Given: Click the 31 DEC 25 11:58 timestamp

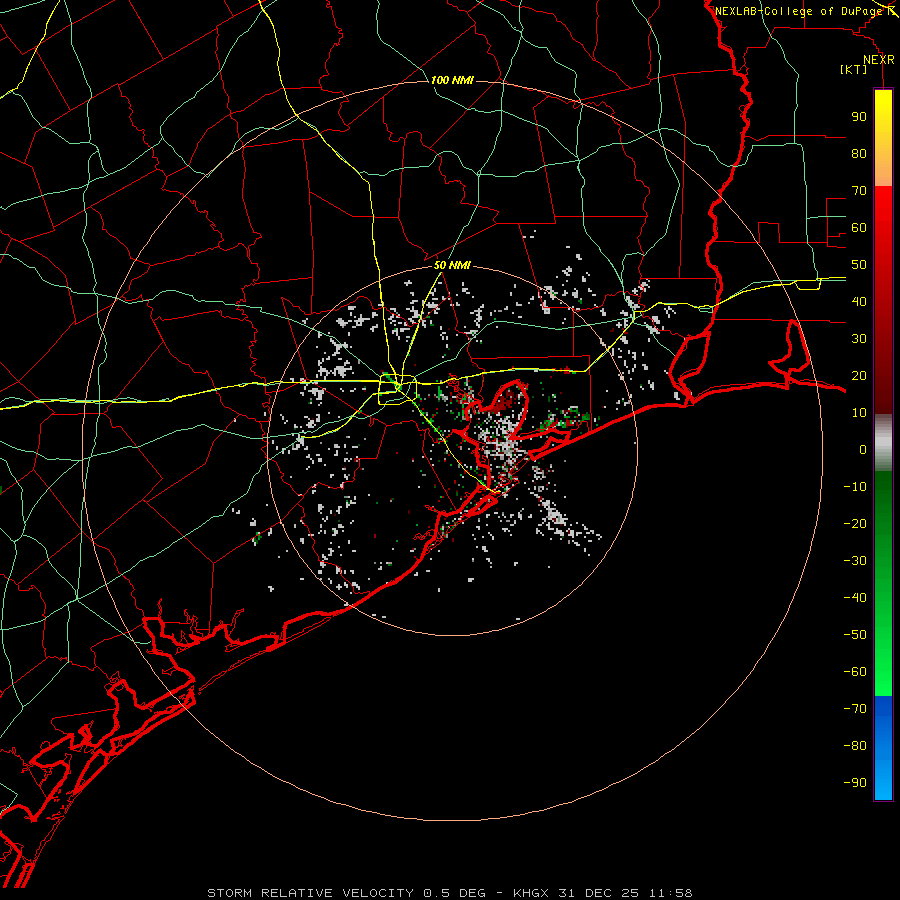Looking at the screenshot, I should pos(625,893).
